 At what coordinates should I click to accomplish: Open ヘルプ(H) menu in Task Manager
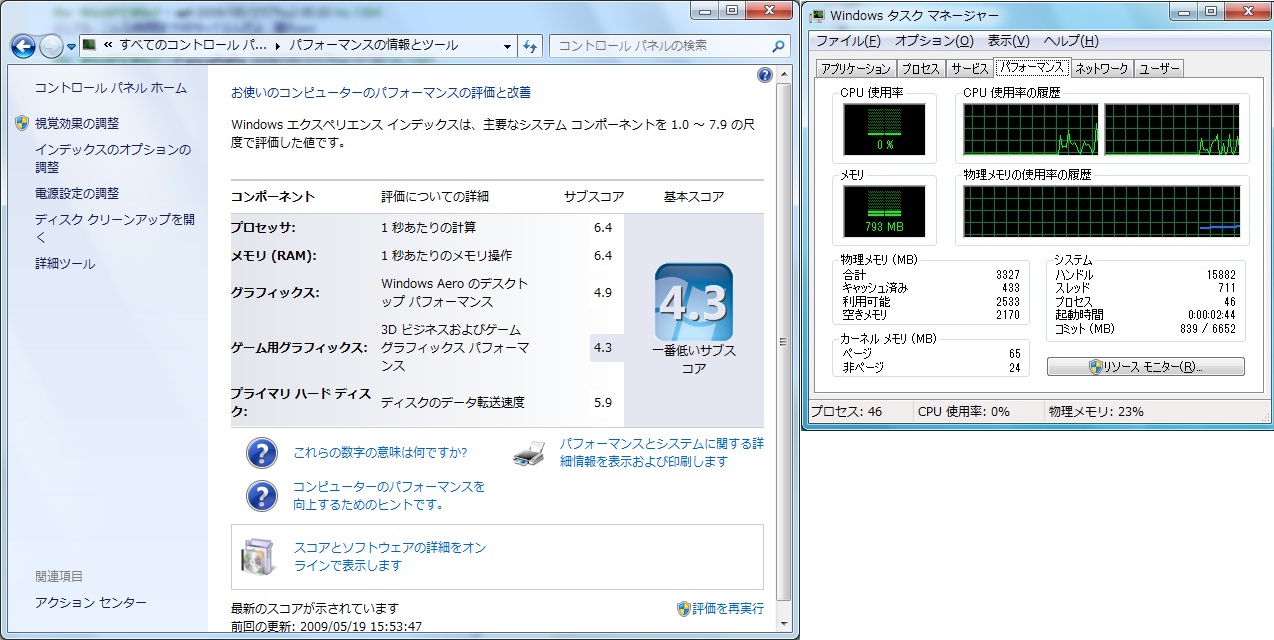coord(1071,41)
